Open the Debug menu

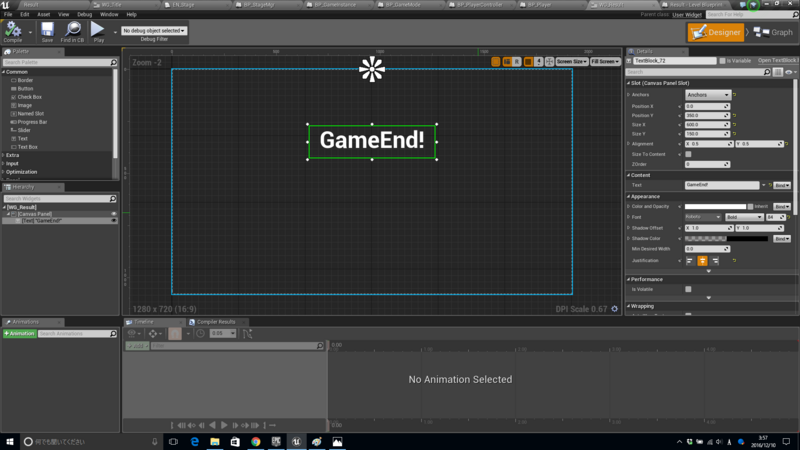coord(84,14)
